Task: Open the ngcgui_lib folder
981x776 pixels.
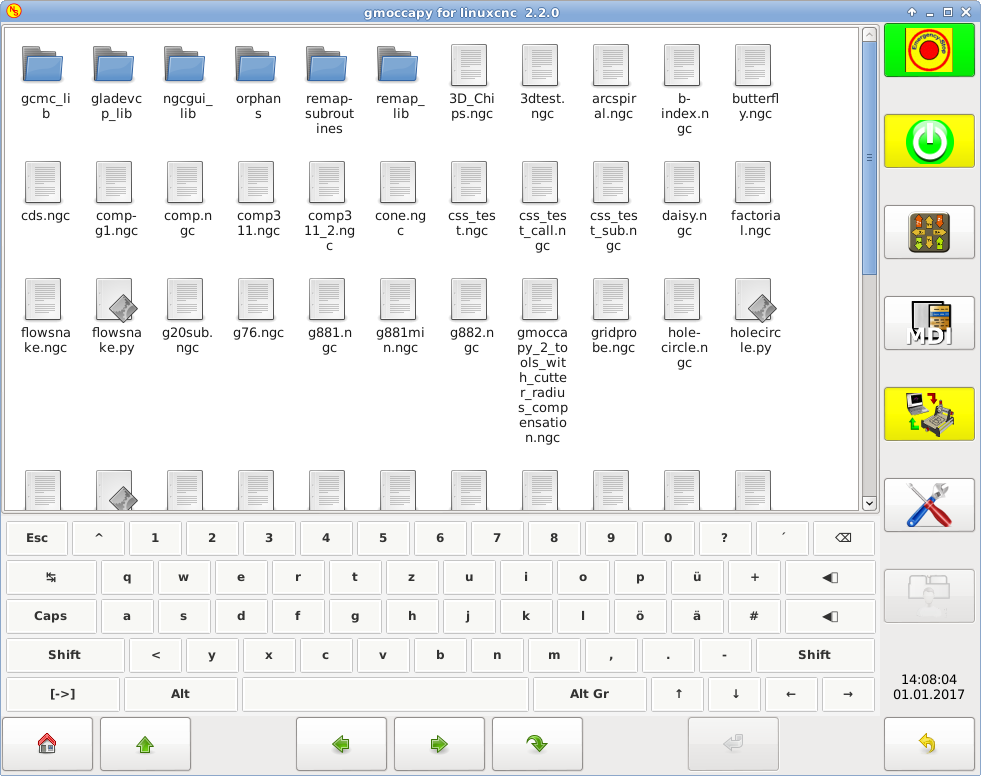Action: (x=187, y=81)
